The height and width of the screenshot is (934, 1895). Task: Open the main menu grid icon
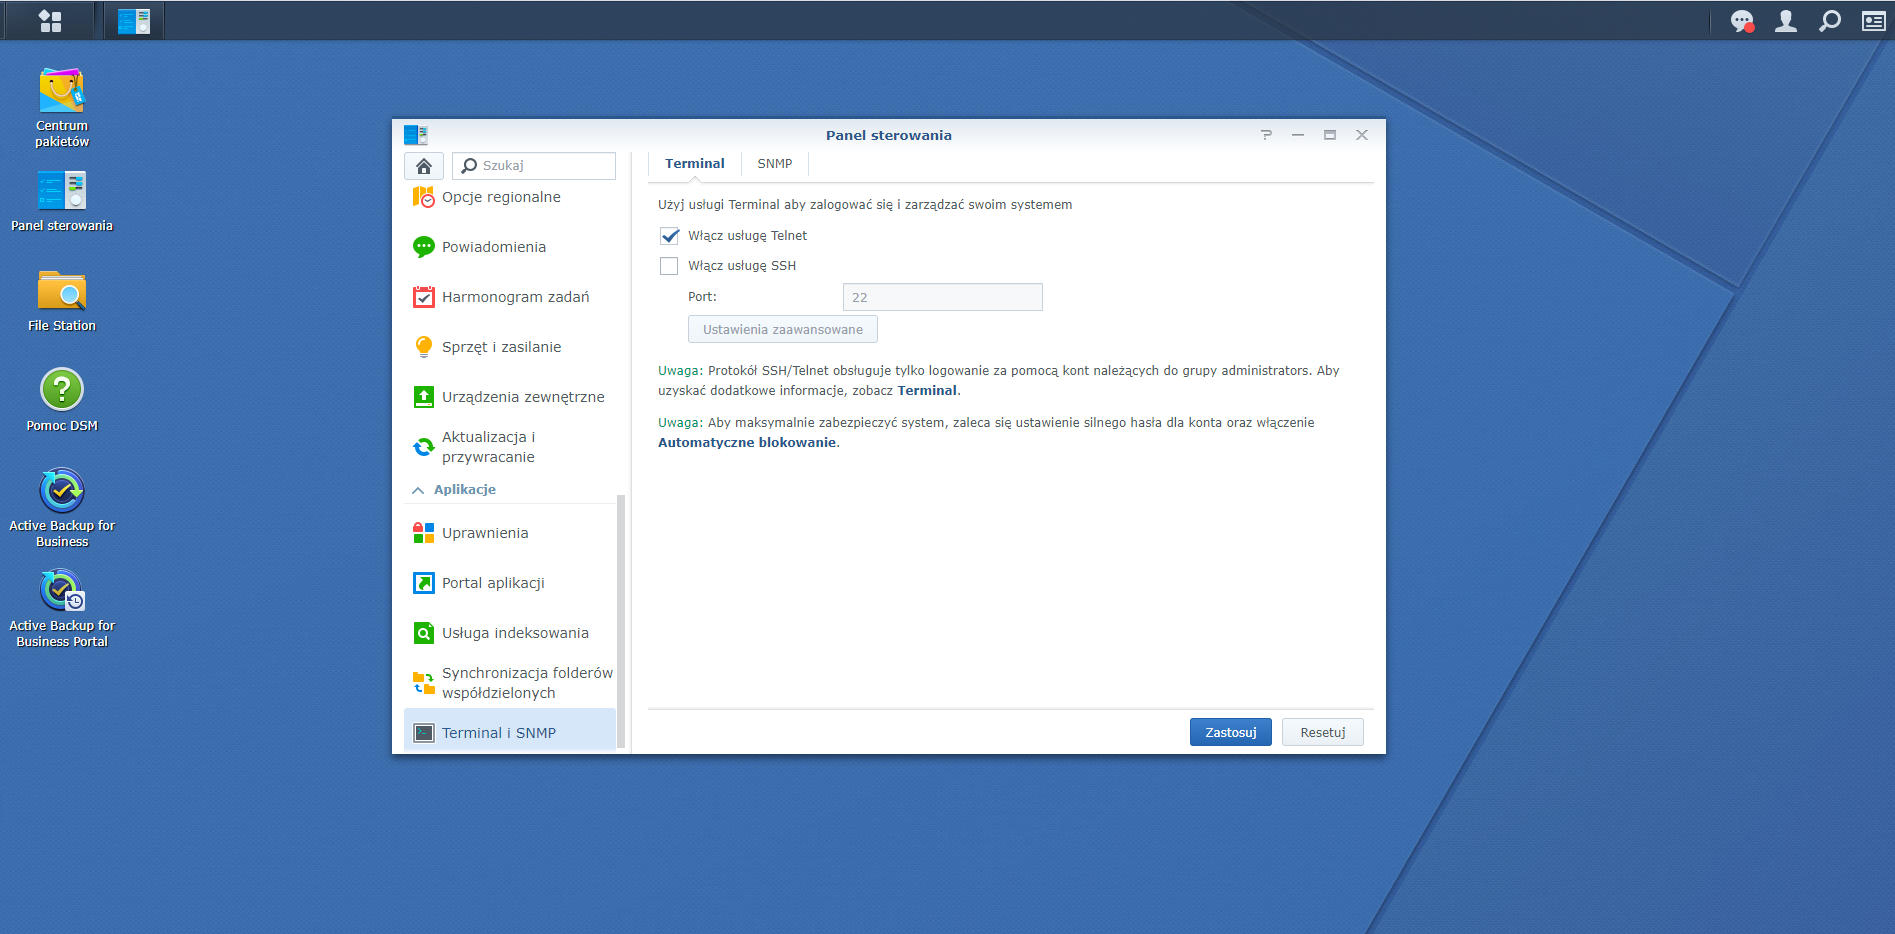pos(50,21)
